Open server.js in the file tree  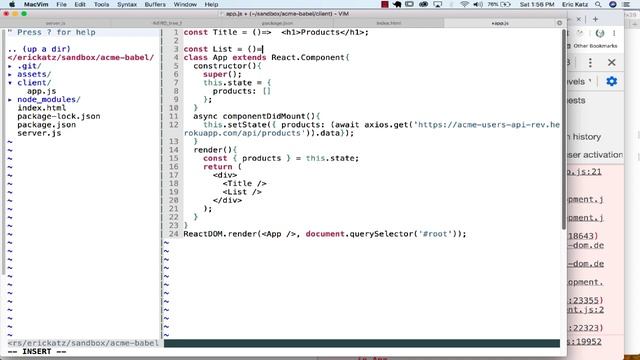click(x=39, y=133)
